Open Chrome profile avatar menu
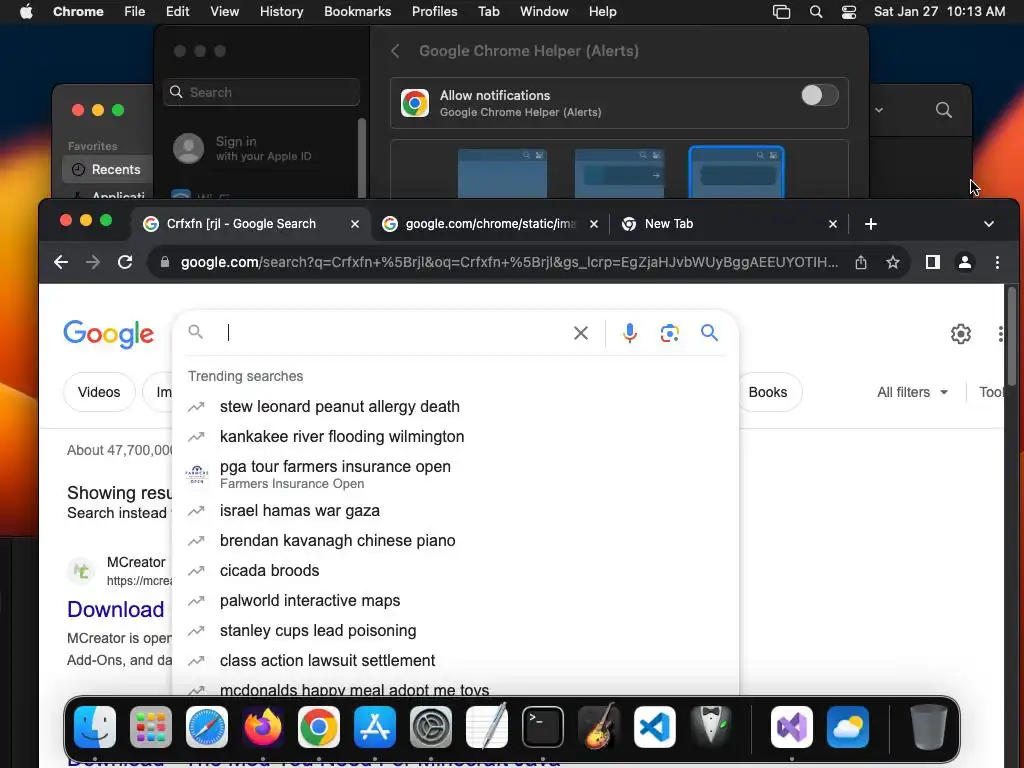The width and height of the screenshot is (1024, 768). click(x=965, y=262)
